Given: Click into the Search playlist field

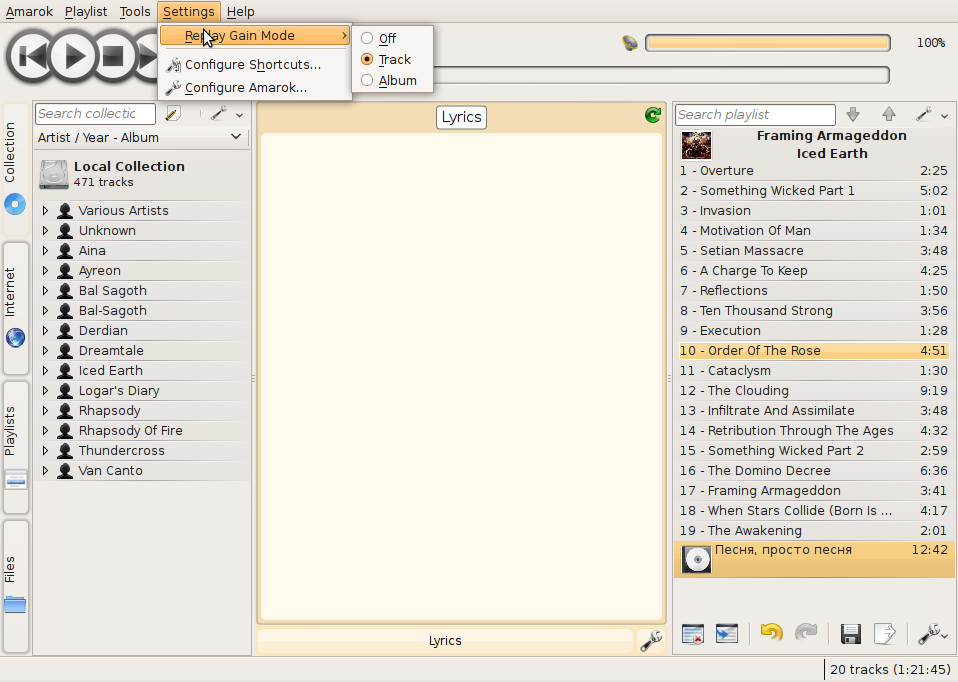Looking at the screenshot, I should click(x=755, y=115).
